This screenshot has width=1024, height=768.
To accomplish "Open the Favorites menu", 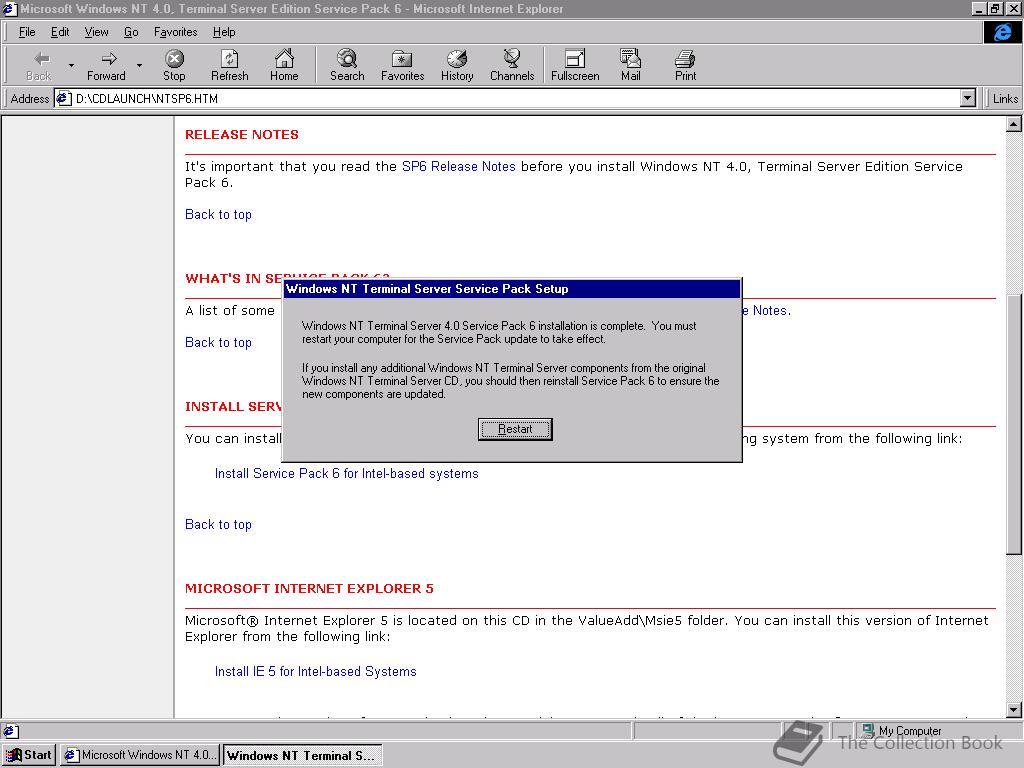I will pos(175,32).
